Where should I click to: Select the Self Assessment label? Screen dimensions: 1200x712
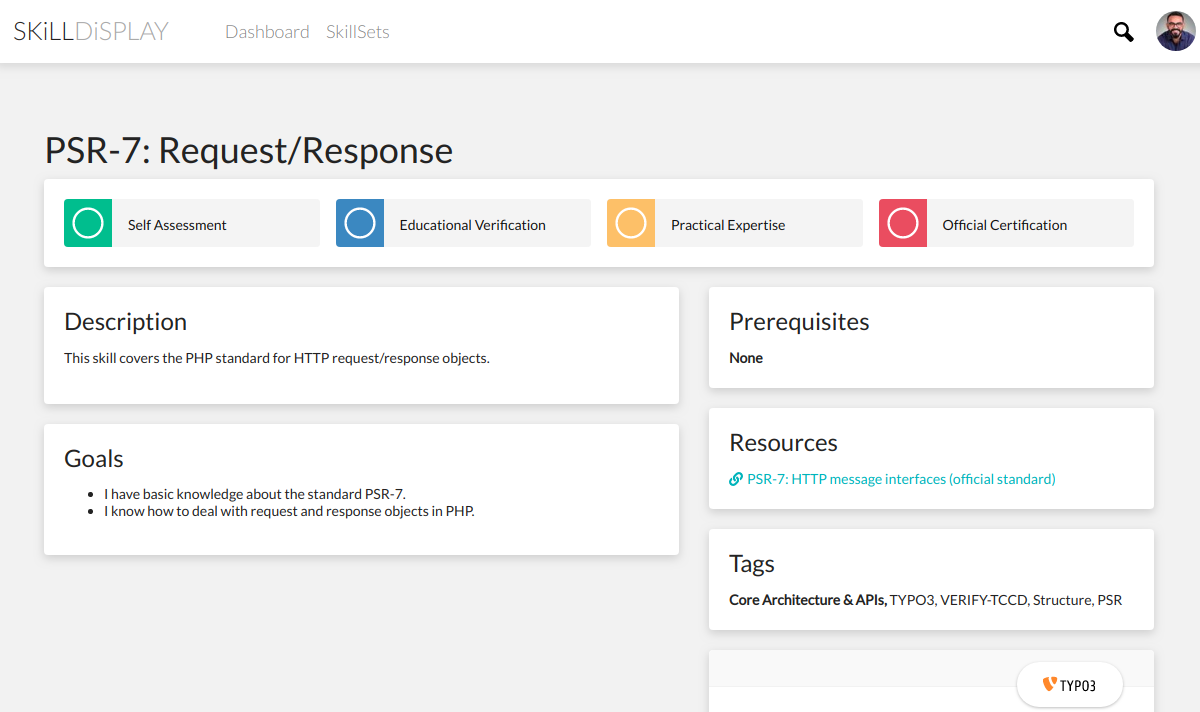click(177, 225)
